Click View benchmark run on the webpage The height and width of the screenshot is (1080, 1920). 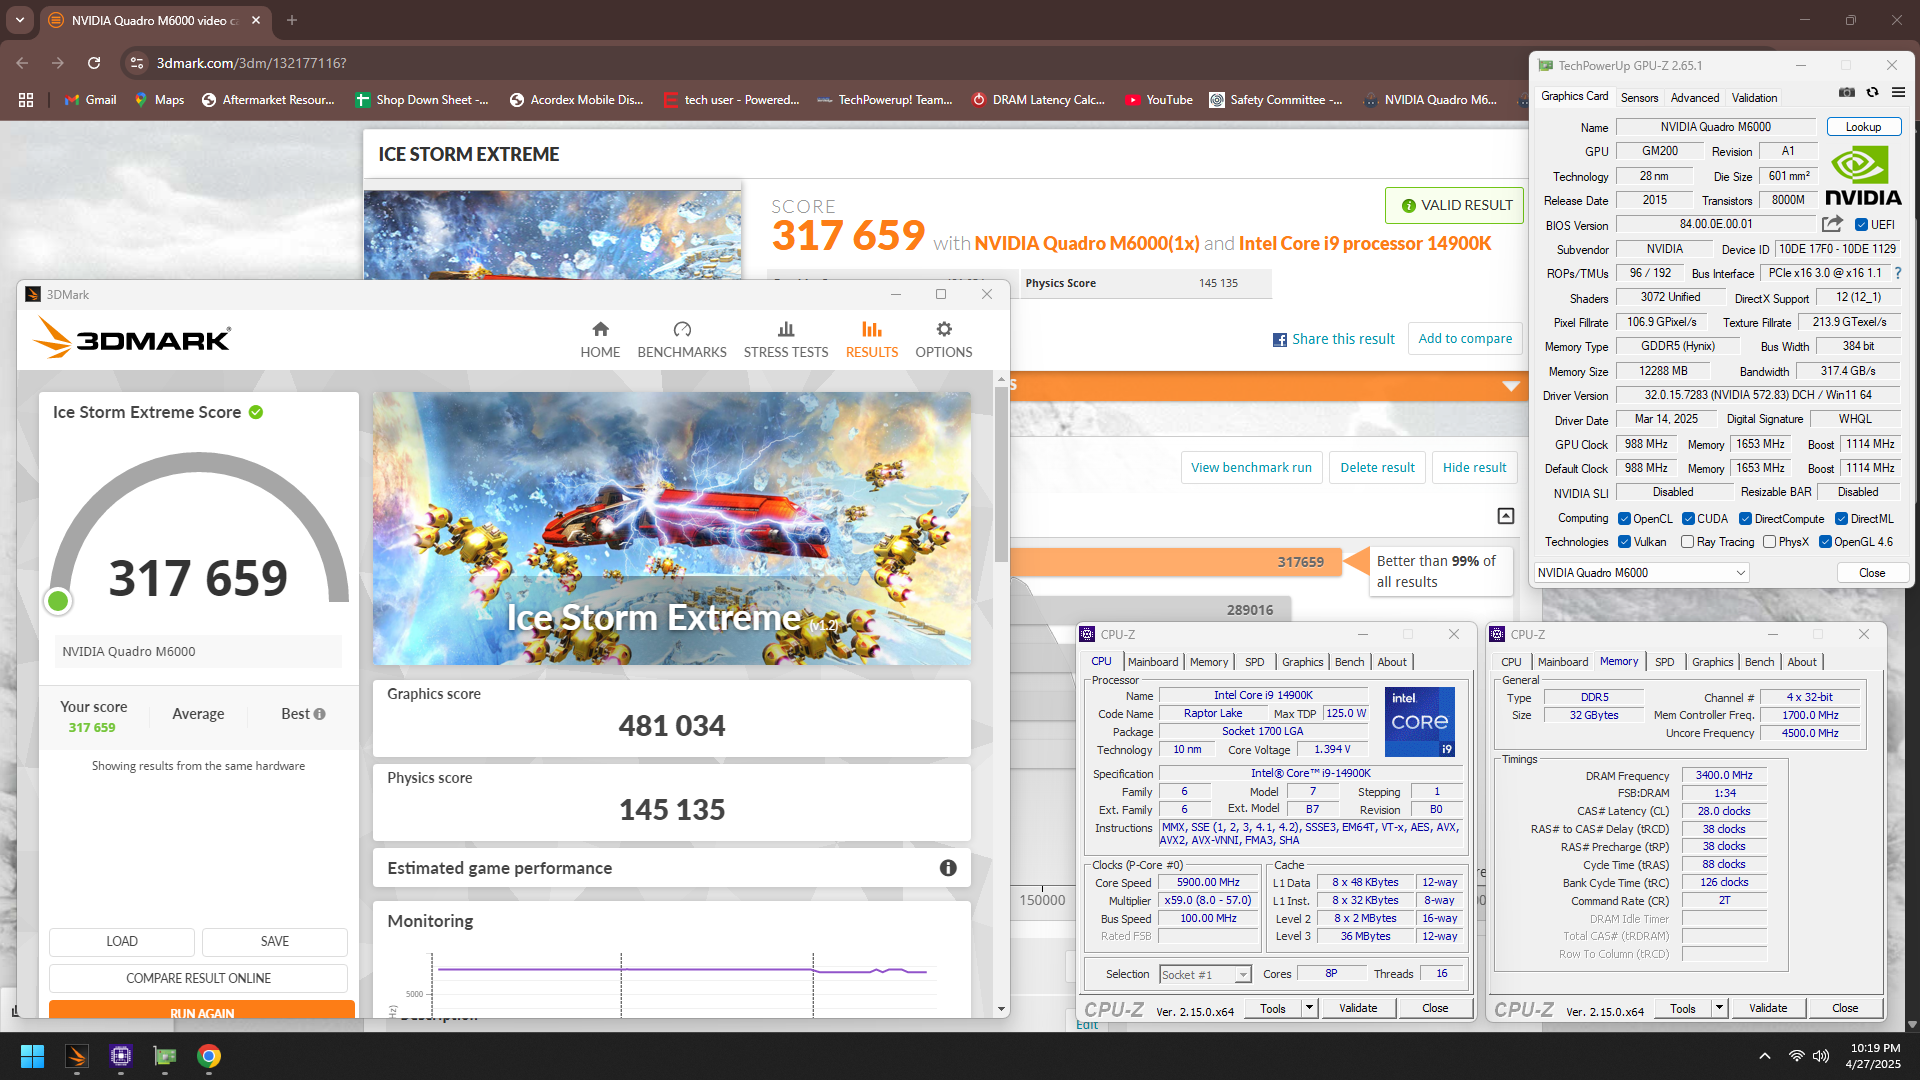(1251, 468)
